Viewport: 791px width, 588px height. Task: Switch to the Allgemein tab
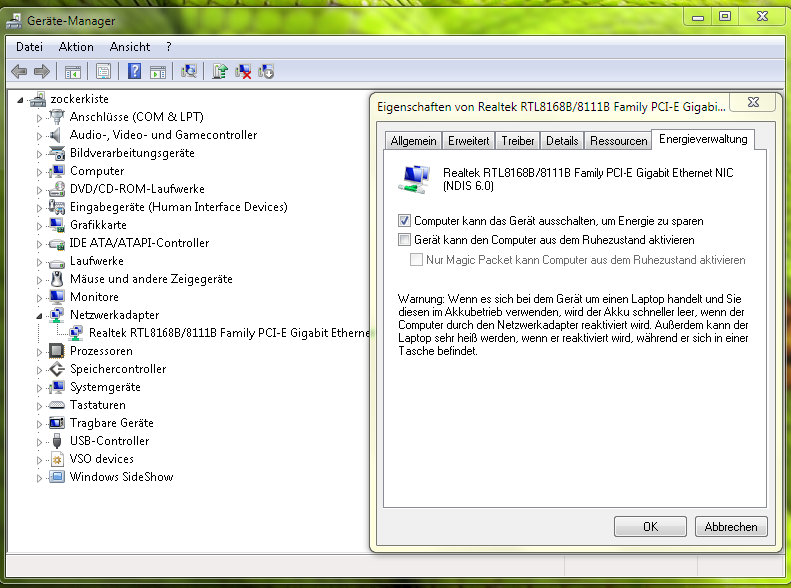coord(413,141)
